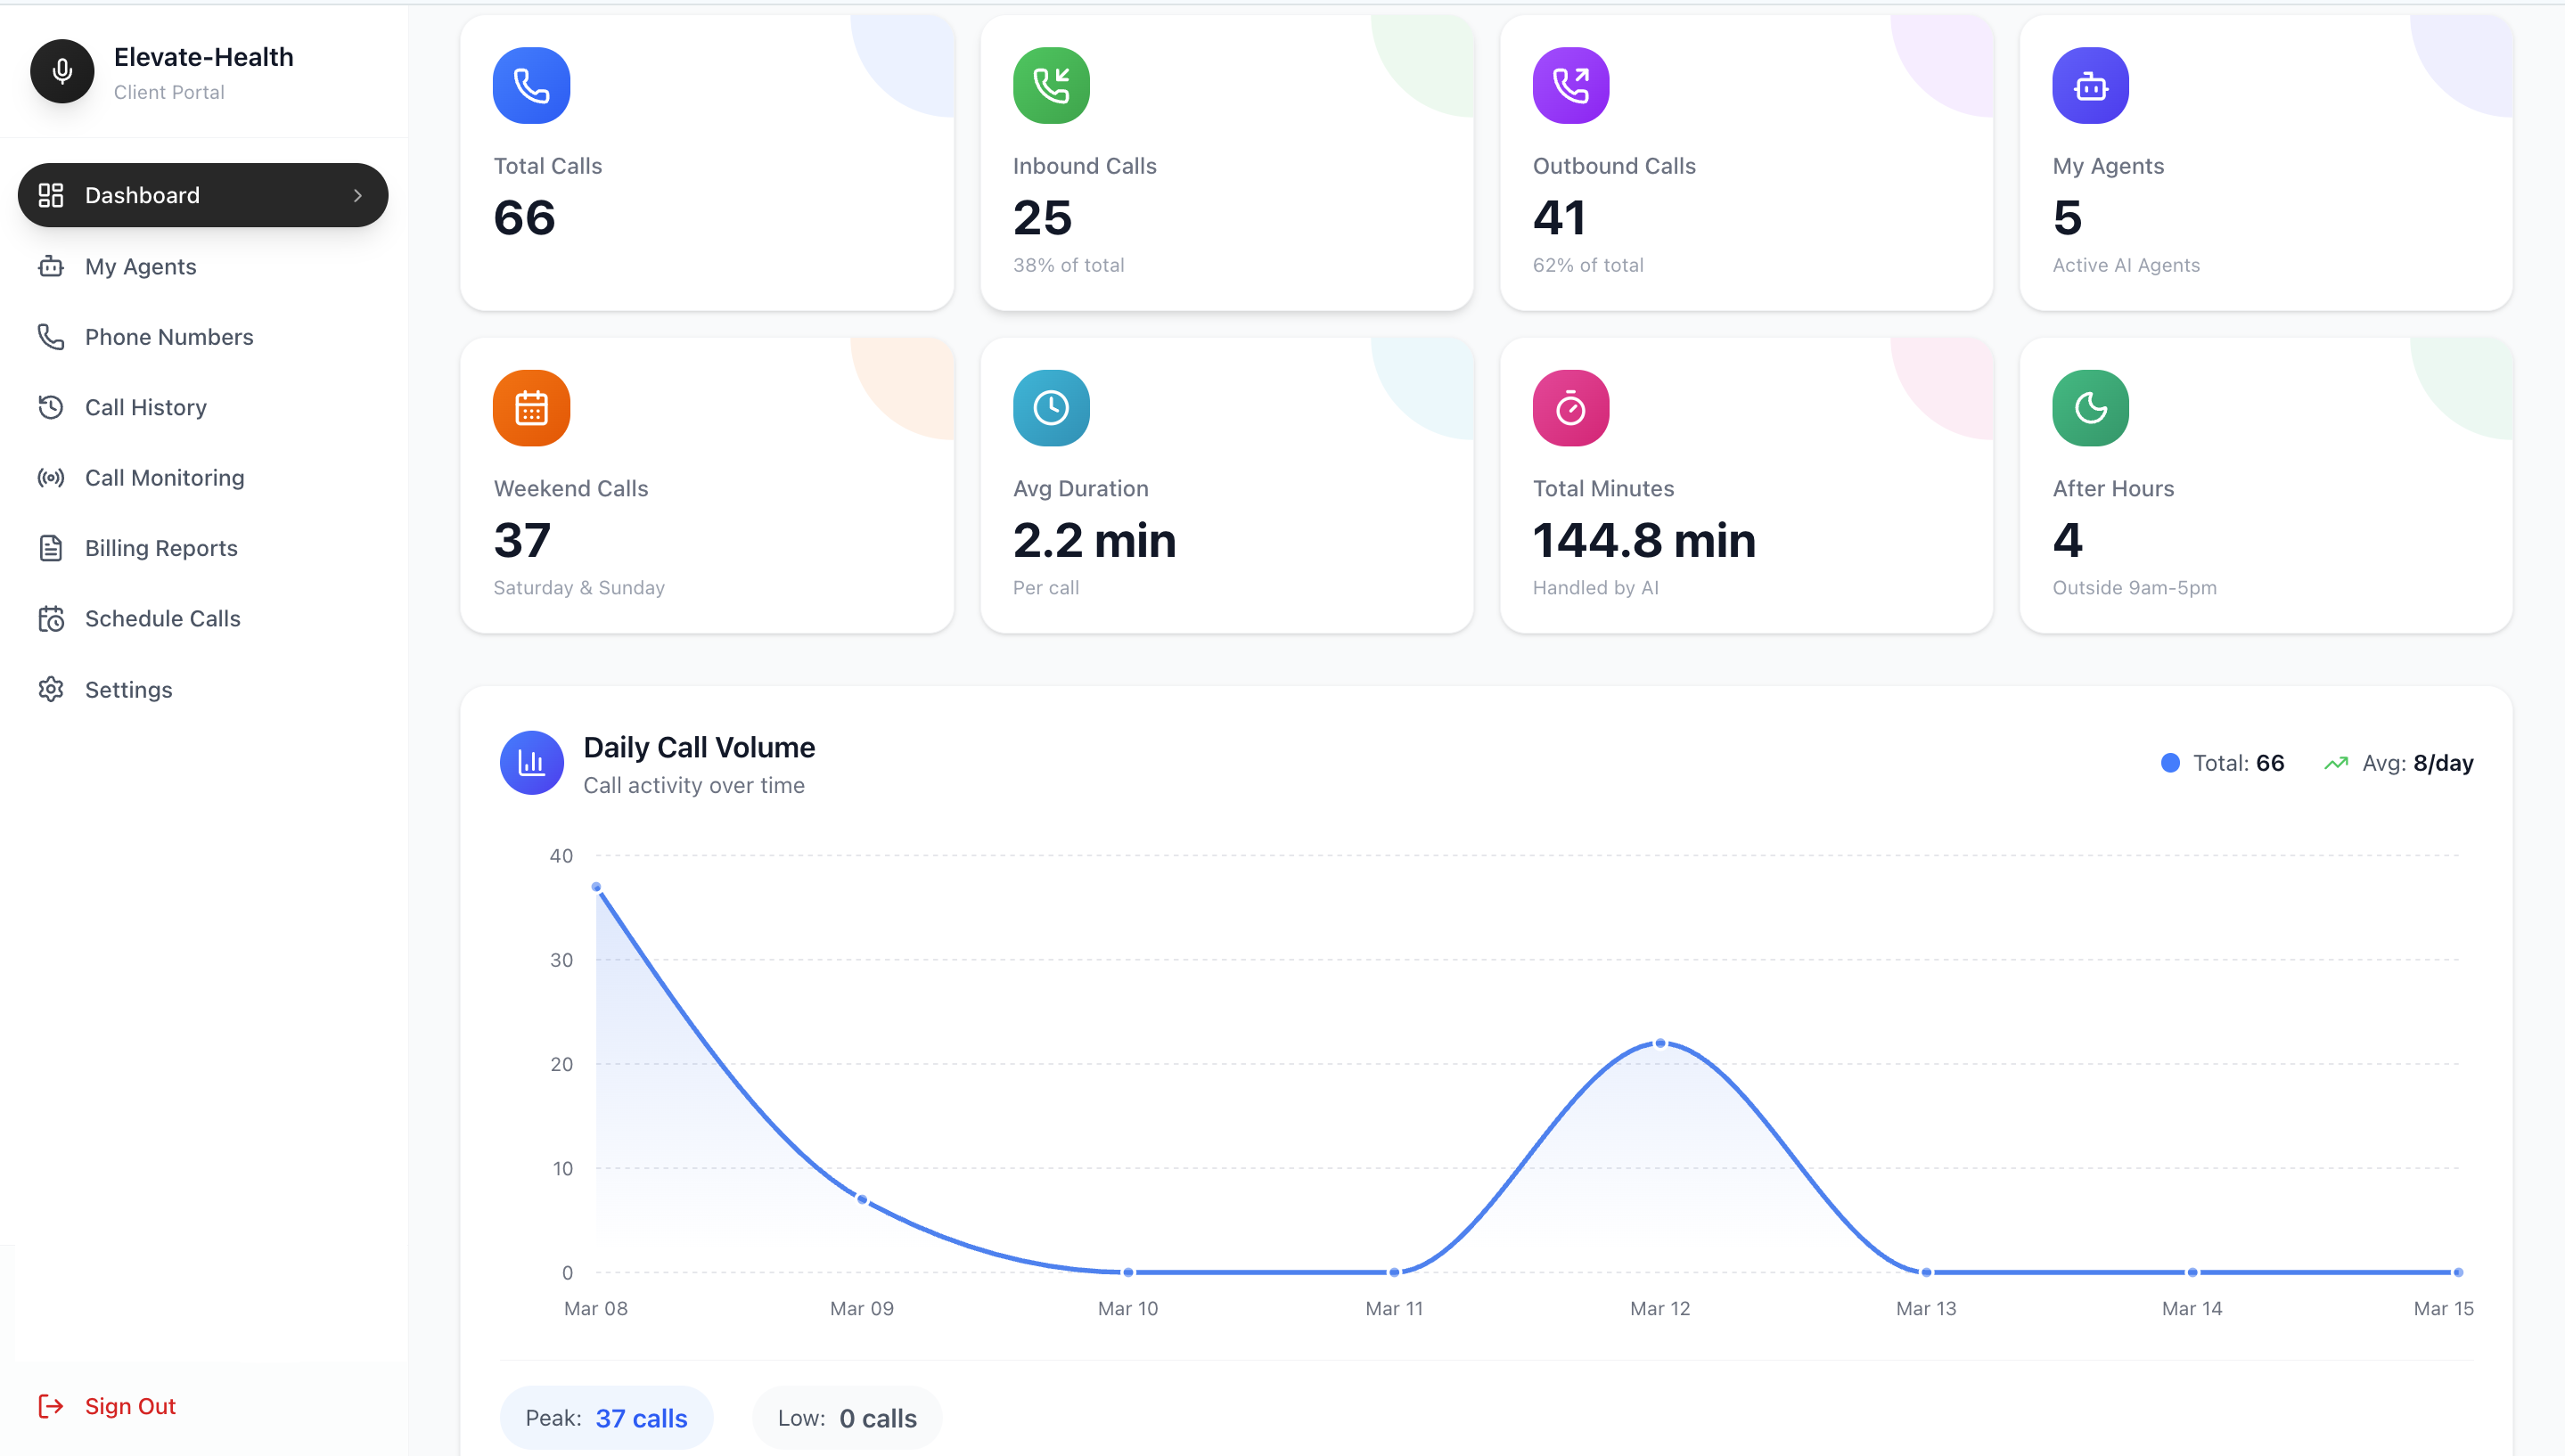2565x1456 pixels.
Task: Click the Daily Call Volume chart icon
Action: [x=531, y=762]
